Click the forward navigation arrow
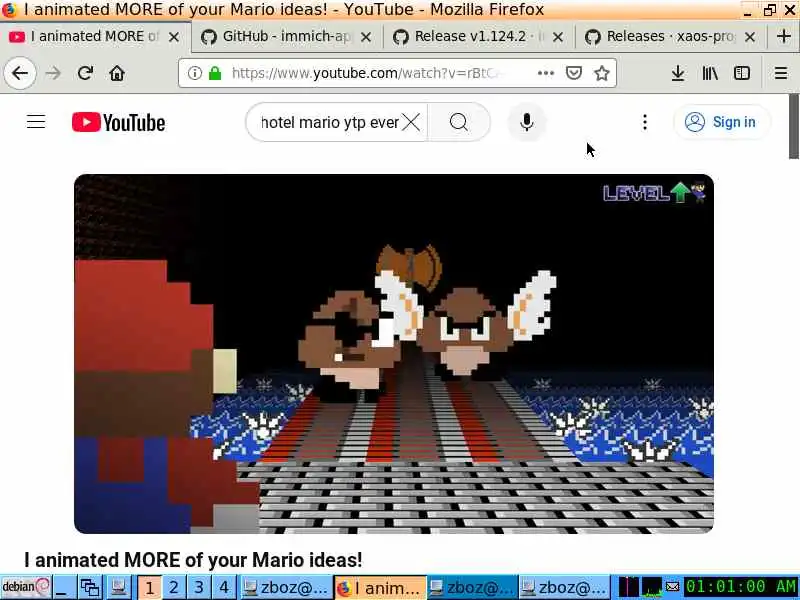 (53, 73)
